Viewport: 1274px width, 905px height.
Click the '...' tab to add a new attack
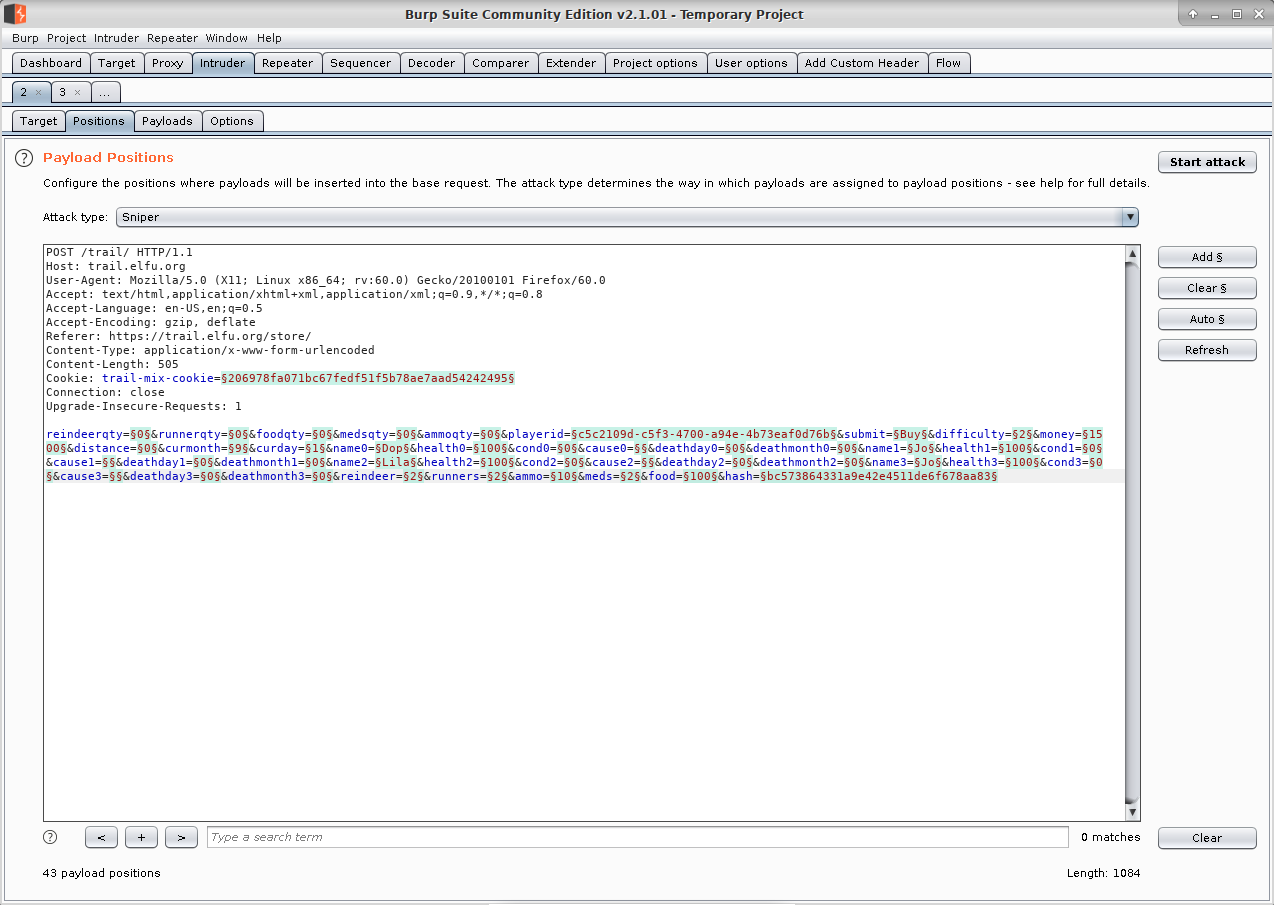pos(107,92)
